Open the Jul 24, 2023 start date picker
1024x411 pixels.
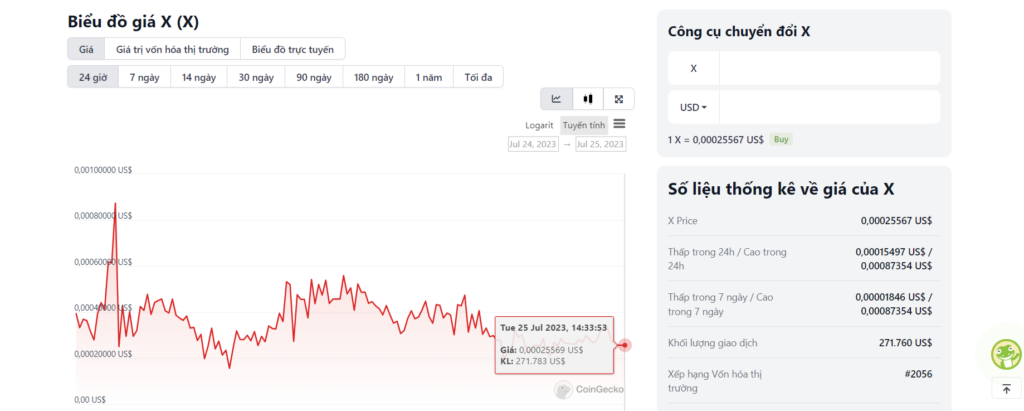pyautogui.click(x=532, y=144)
